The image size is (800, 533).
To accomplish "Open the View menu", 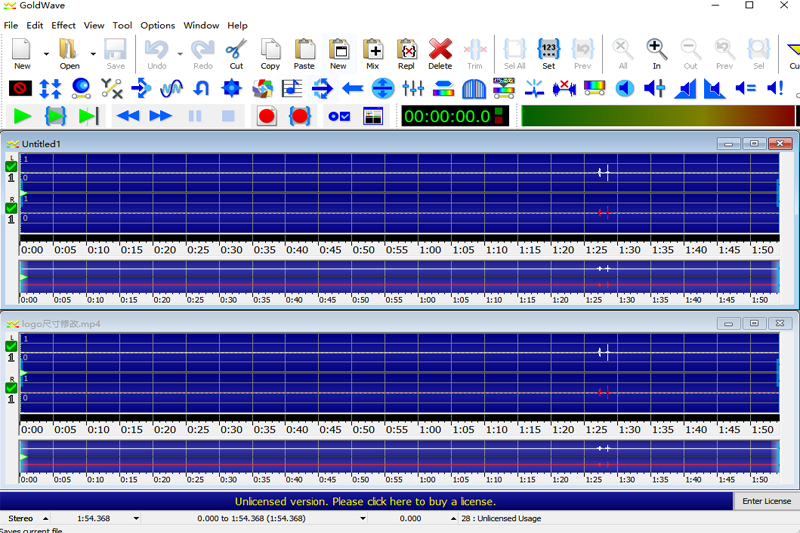I will pos(94,25).
